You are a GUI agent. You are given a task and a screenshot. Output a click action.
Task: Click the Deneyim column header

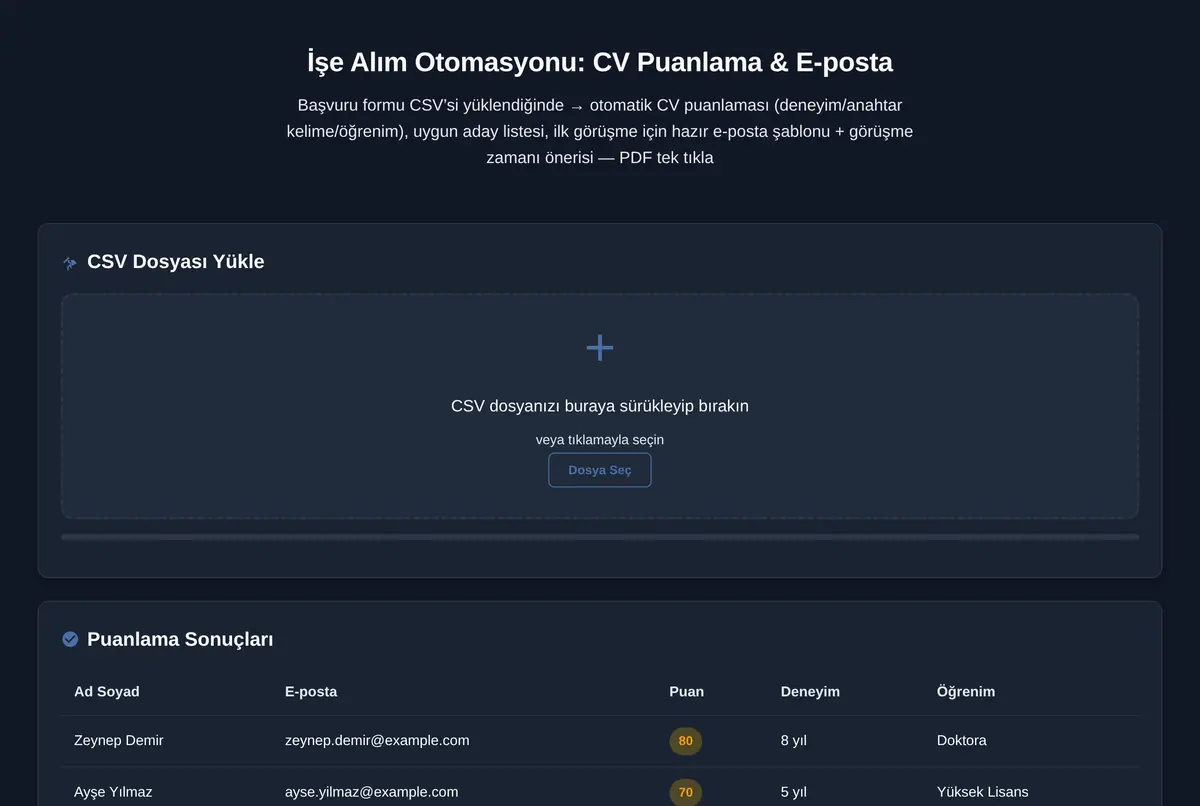pyautogui.click(x=810, y=691)
